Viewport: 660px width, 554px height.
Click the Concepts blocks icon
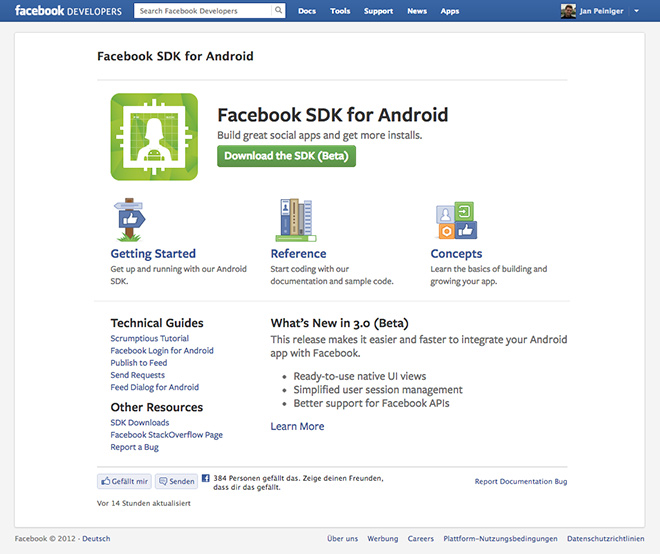(458, 220)
